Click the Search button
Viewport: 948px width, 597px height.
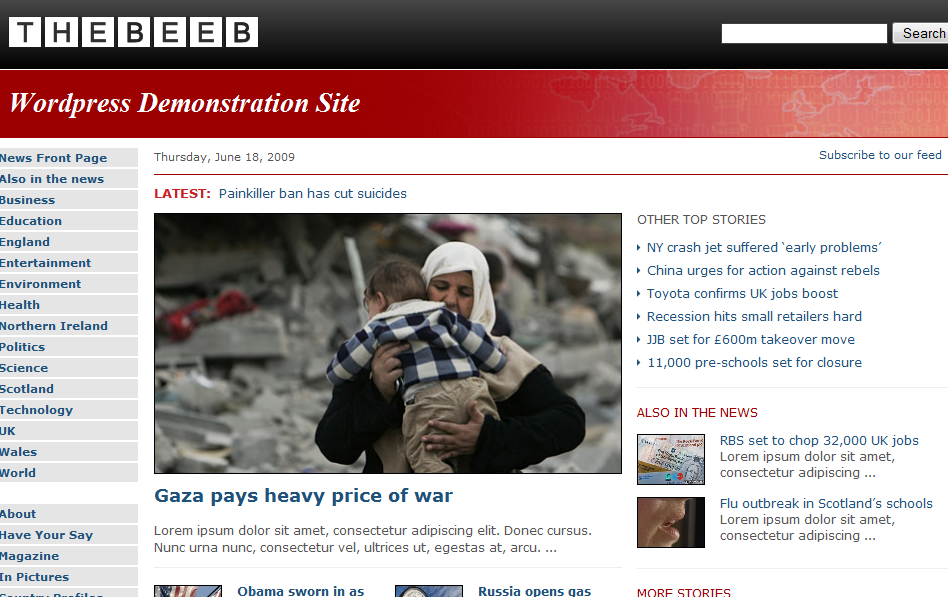pyautogui.click(x=921, y=33)
